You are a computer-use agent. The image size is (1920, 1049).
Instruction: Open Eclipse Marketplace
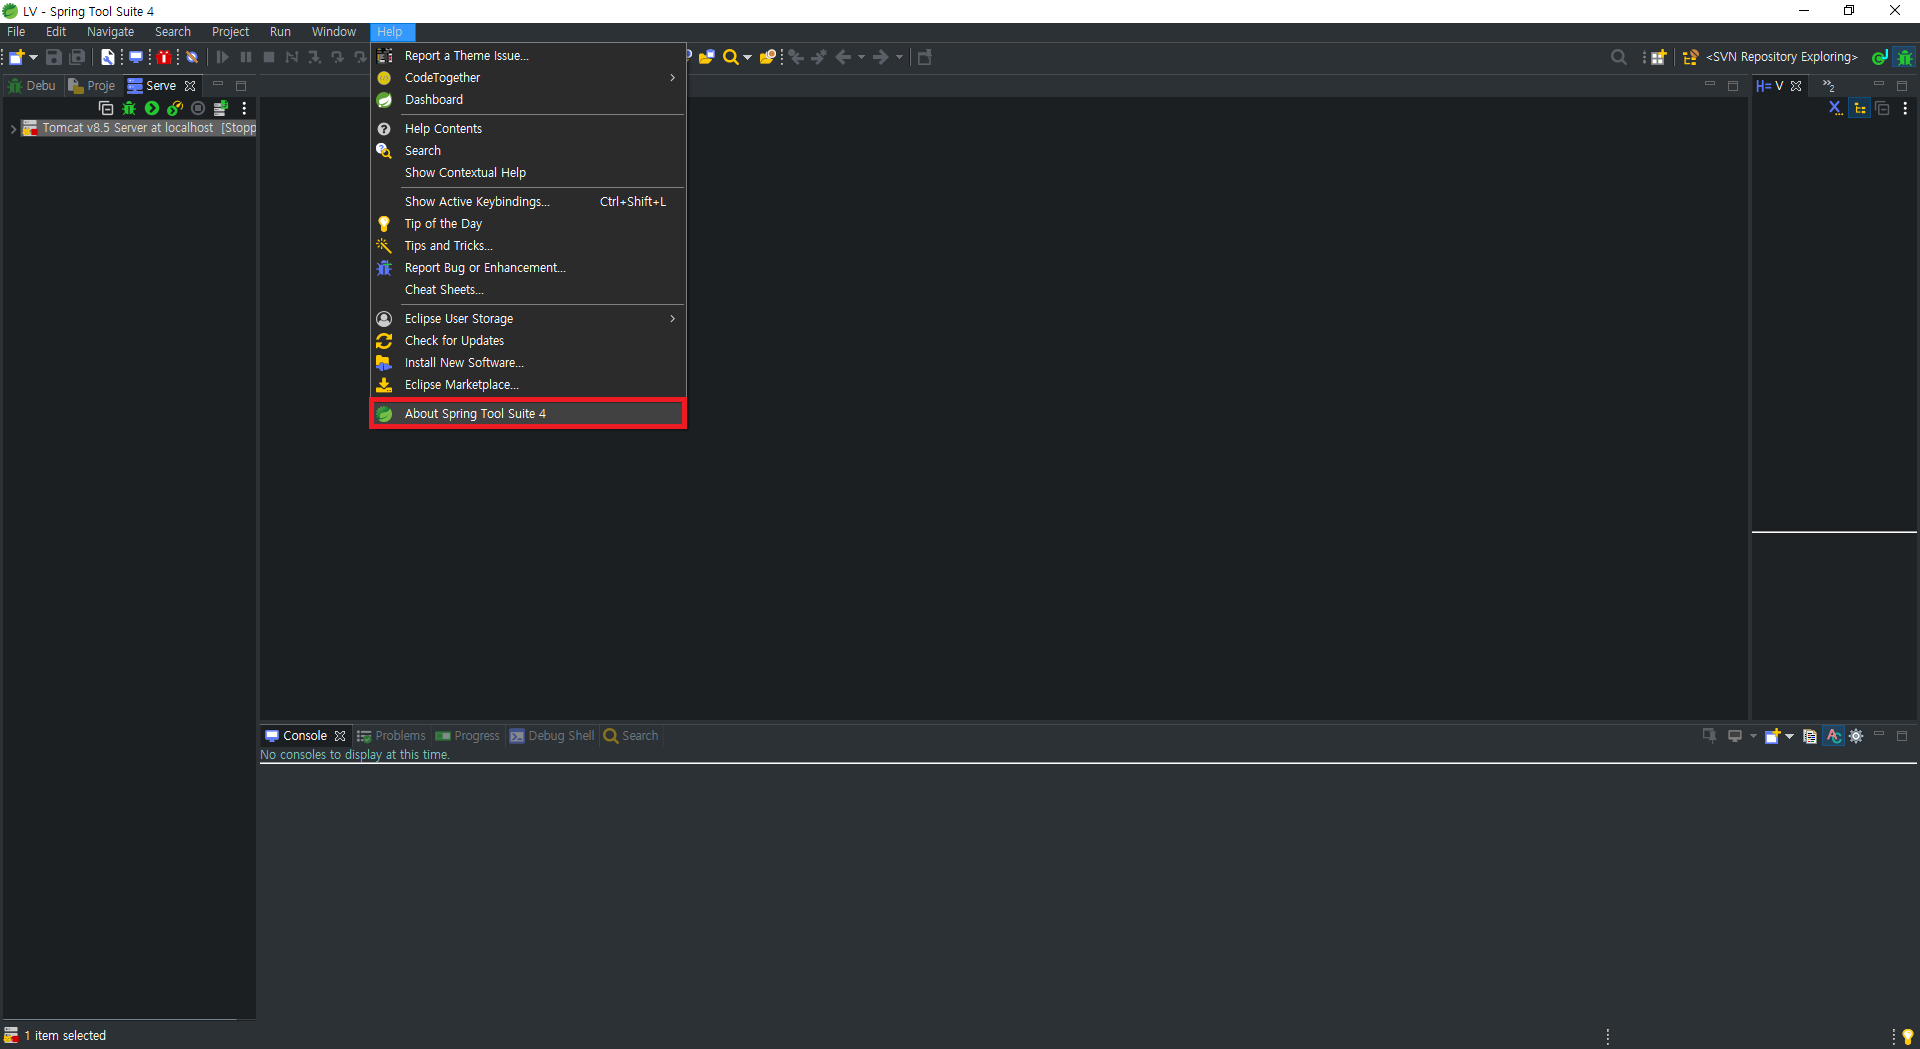528,385
